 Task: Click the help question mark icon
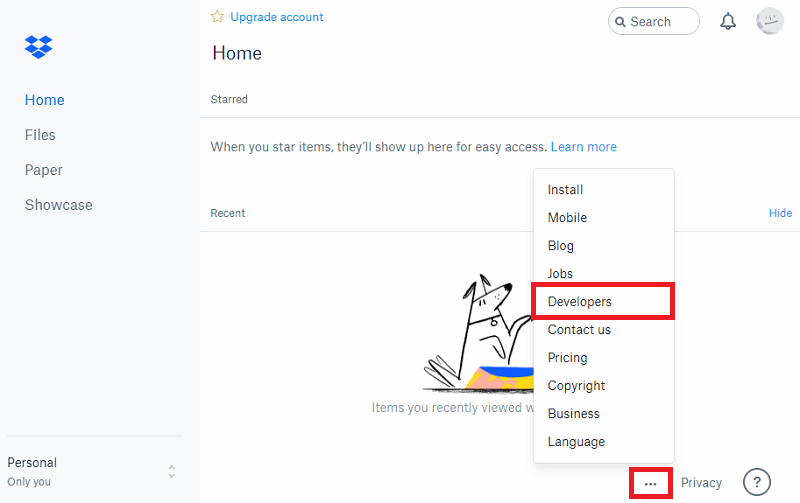tap(757, 482)
